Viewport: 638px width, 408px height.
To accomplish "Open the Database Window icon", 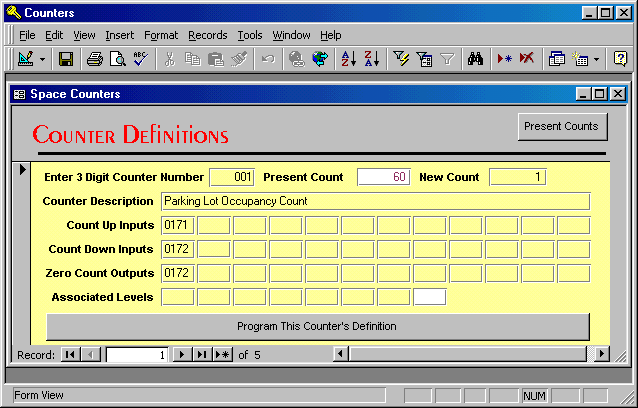I will (557, 59).
